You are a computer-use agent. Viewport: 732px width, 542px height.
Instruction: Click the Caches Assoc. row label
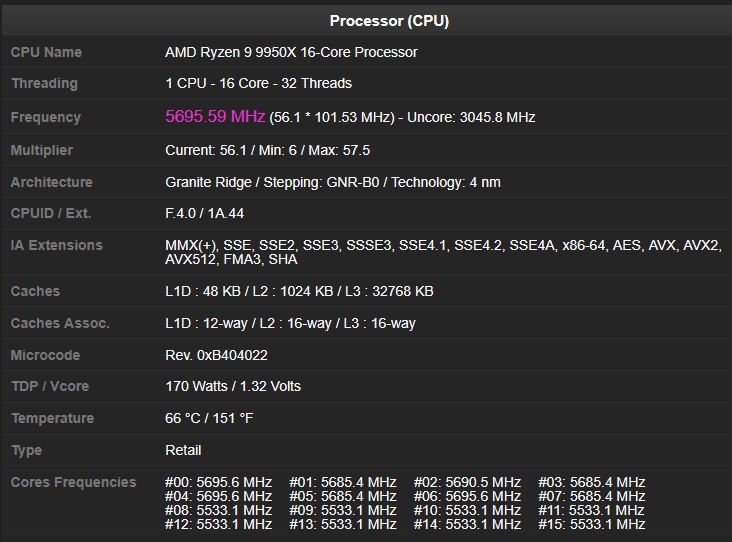pos(60,323)
